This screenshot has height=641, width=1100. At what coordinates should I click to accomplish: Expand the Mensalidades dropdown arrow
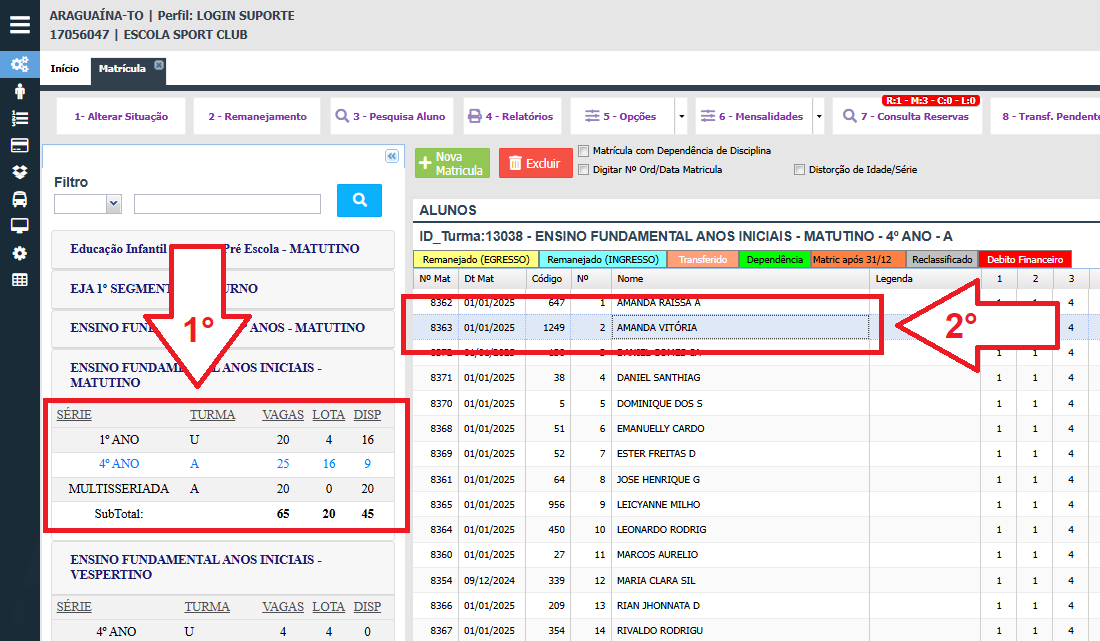coord(819,116)
